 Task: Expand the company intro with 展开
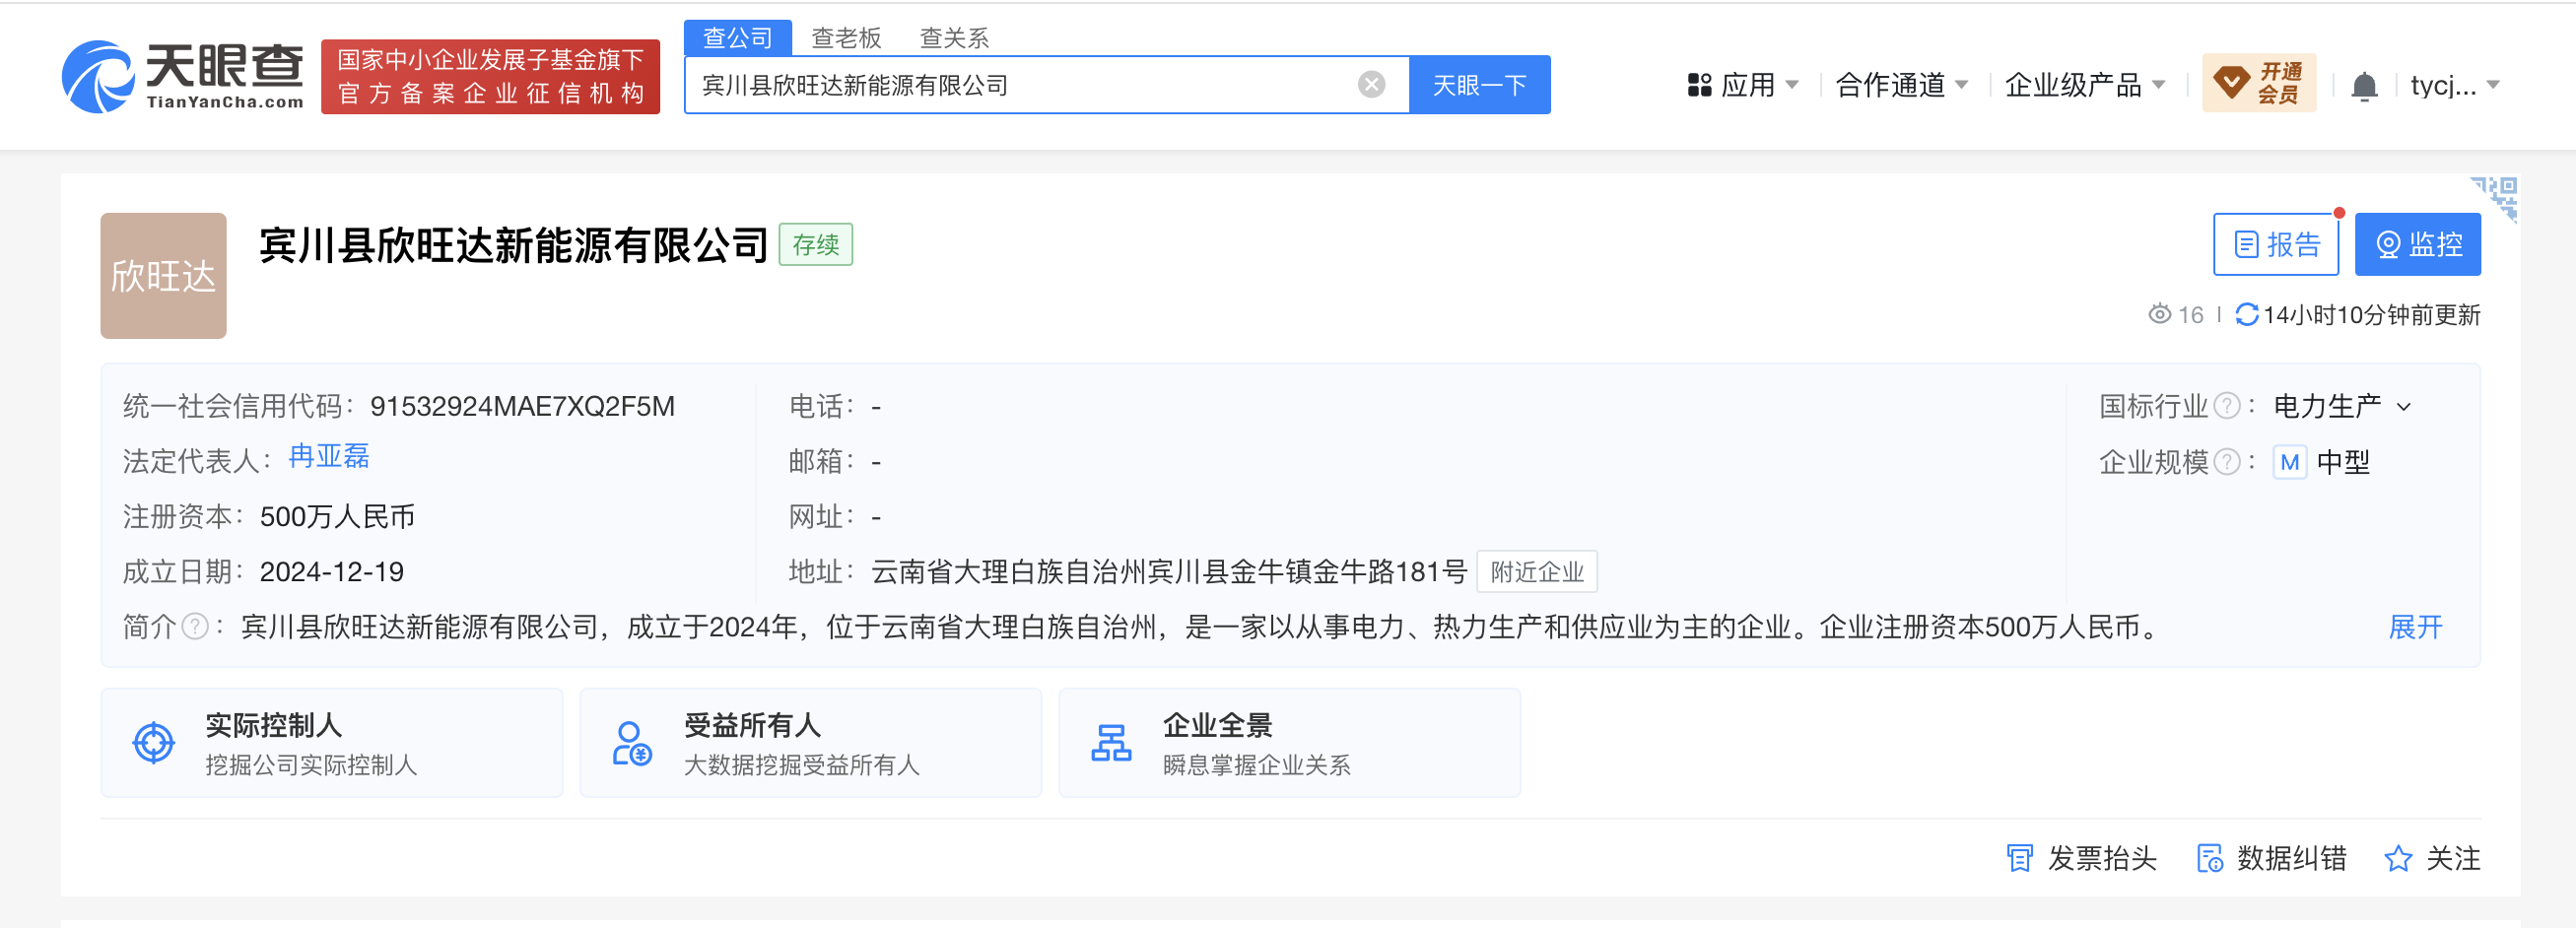pos(2415,627)
